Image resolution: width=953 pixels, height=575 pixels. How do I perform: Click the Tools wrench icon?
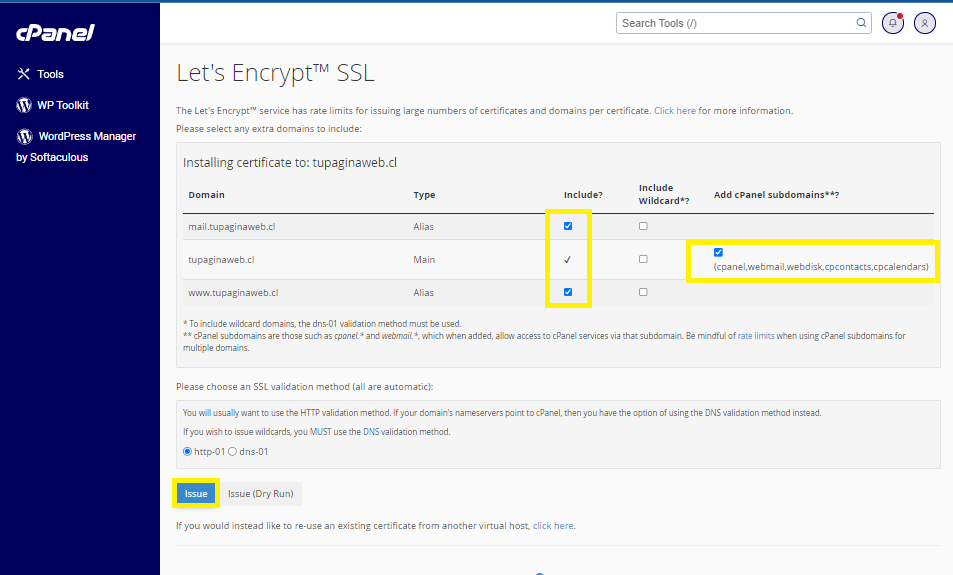pos(24,74)
